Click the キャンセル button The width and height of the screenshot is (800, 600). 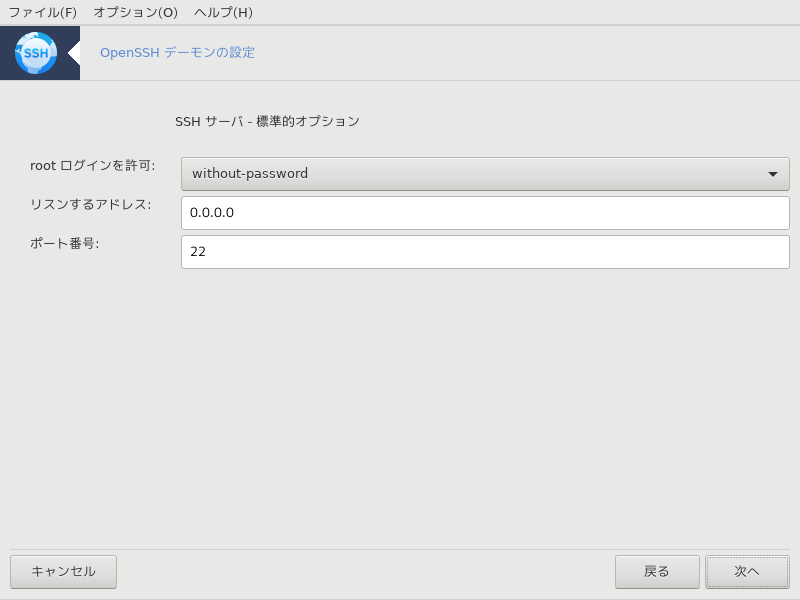63,572
